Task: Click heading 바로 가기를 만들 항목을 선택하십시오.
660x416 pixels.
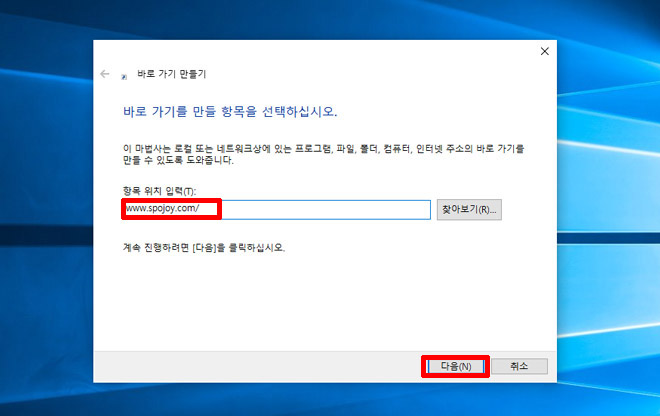Action: tap(230, 112)
